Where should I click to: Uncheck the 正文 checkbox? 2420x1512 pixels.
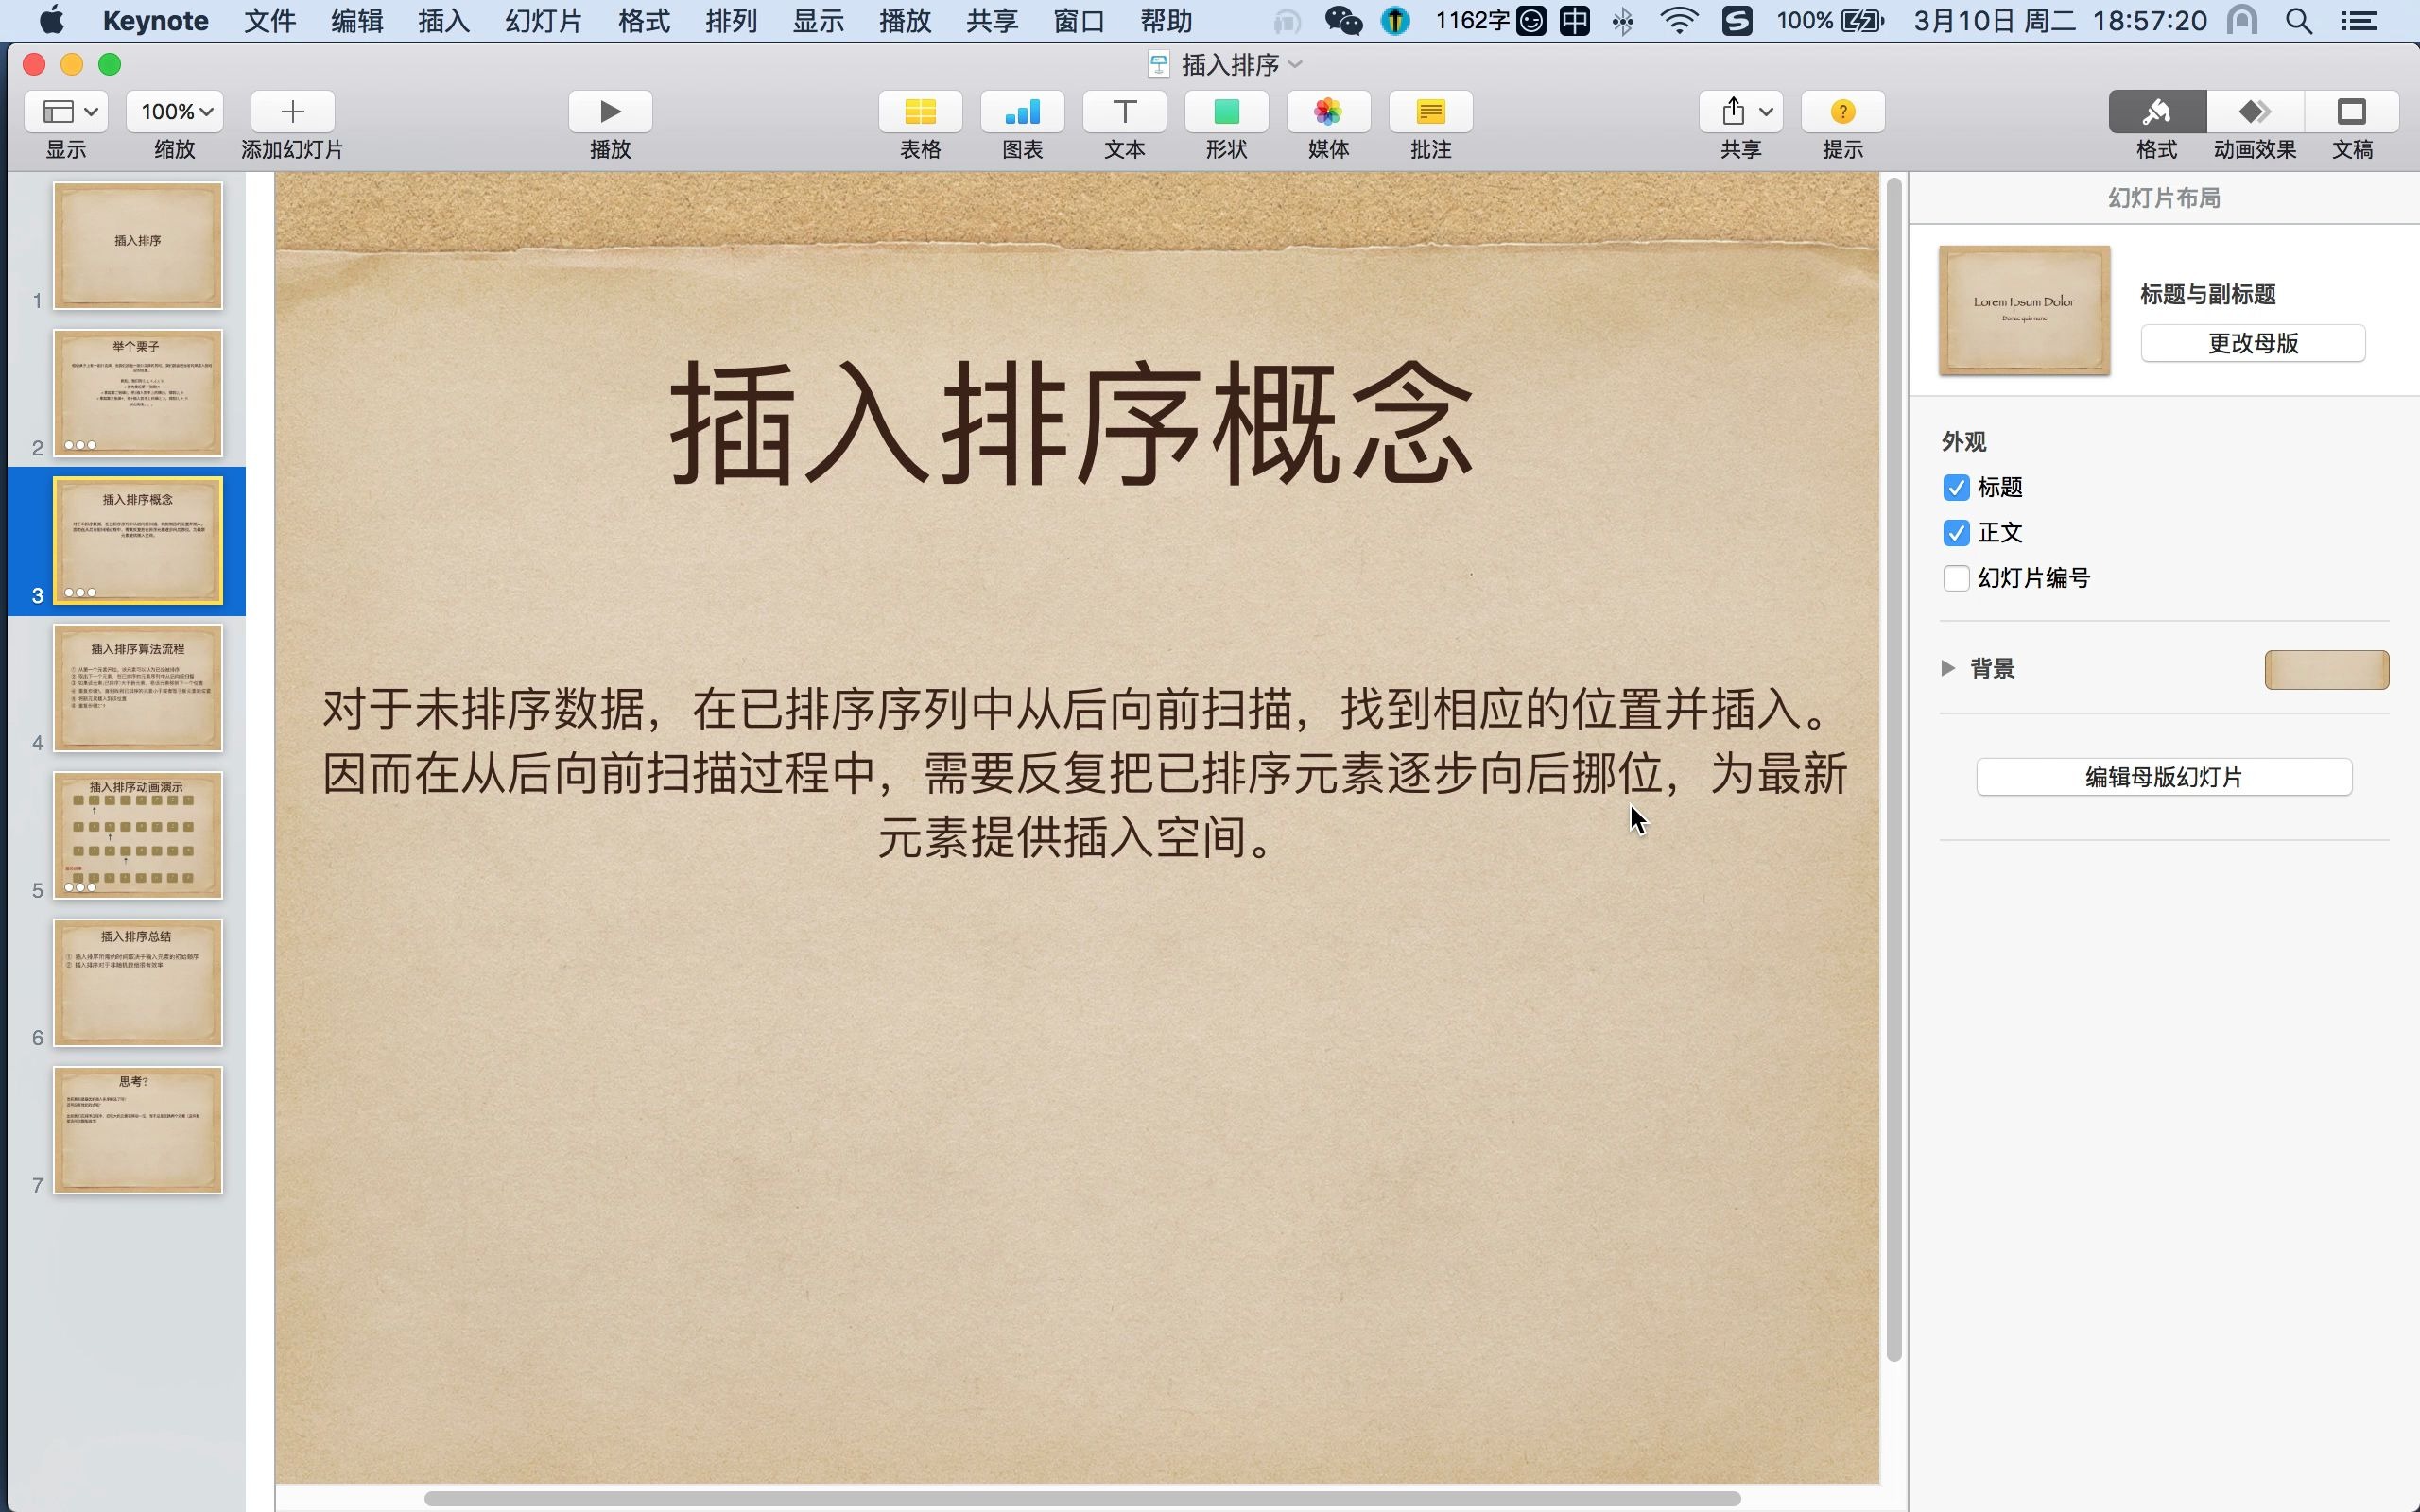[x=1956, y=533]
